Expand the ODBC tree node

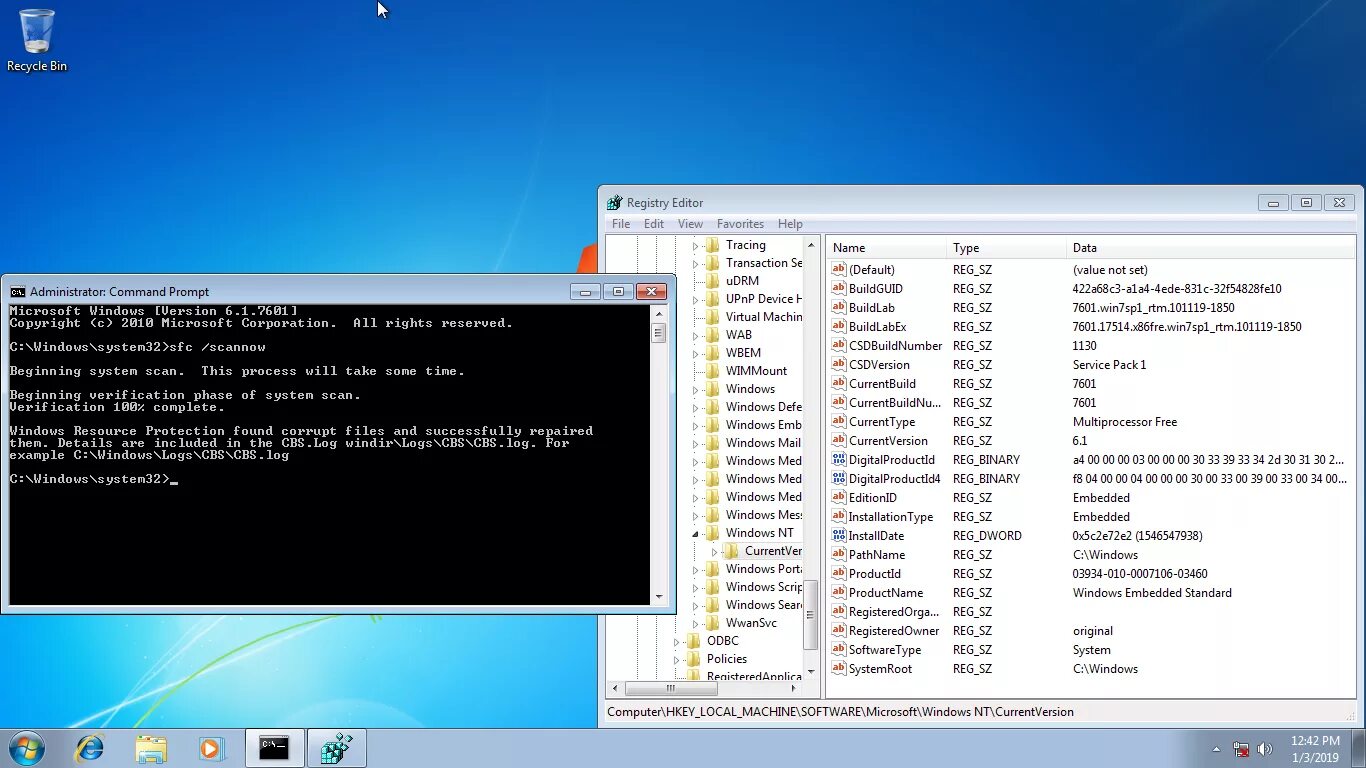pyautogui.click(x=677, y=642)
